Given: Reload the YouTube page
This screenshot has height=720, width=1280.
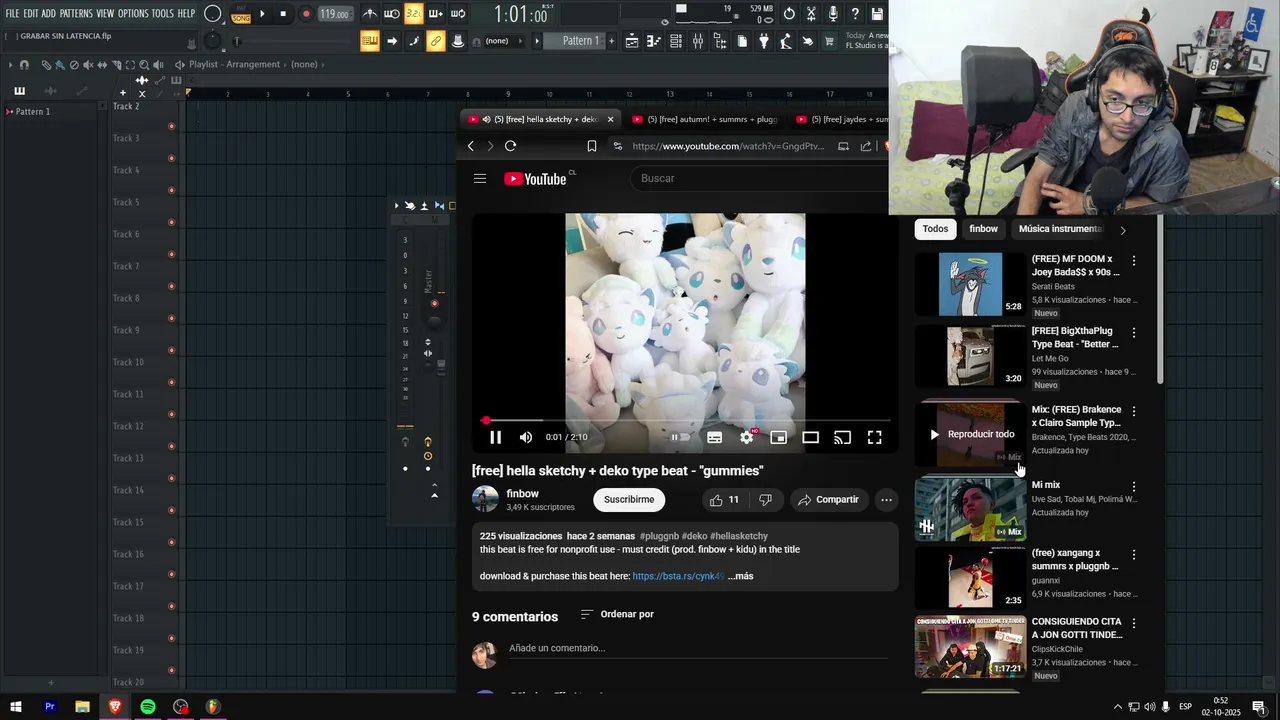Looking at the screenshot, I should tap(510, 146).
